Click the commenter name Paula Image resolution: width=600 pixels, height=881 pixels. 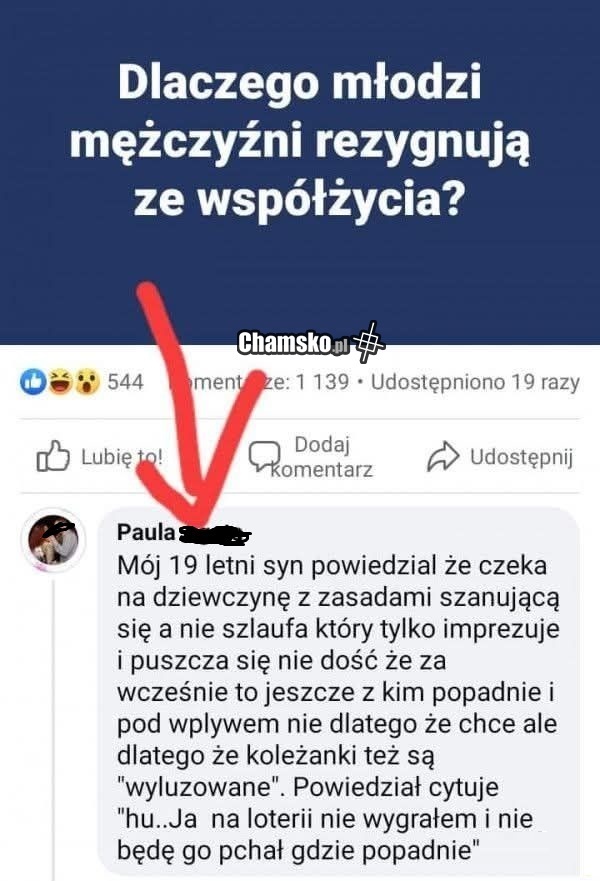coord(146,532)
